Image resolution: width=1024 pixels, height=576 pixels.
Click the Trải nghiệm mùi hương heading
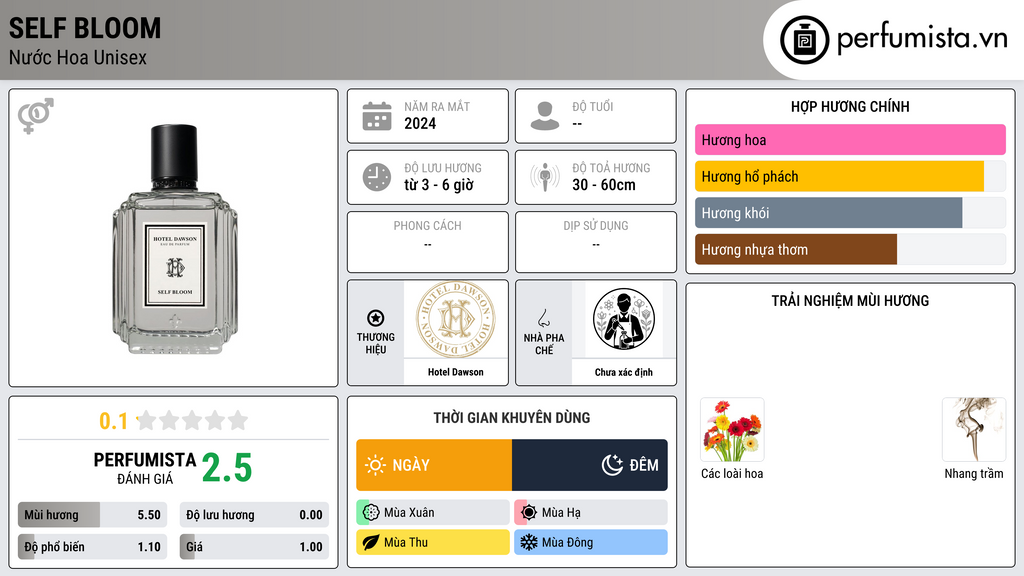(850, 301)
